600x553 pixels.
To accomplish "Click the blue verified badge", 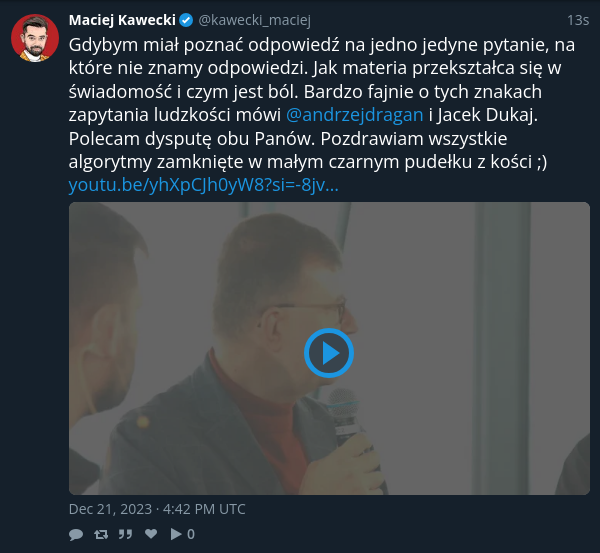I will point(186,20).
